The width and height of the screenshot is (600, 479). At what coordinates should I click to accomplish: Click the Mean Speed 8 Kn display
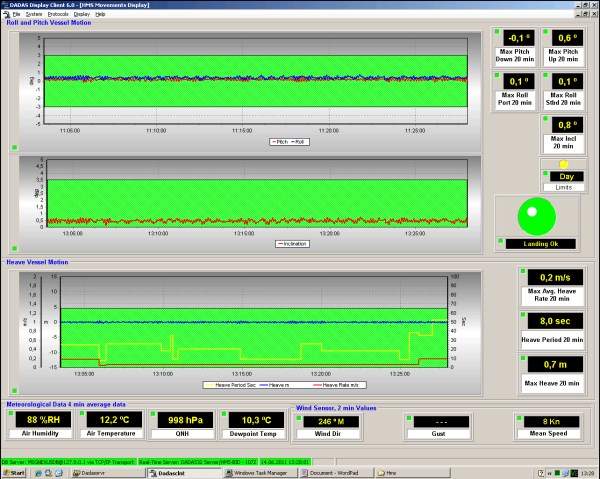(x=551, y=421)
